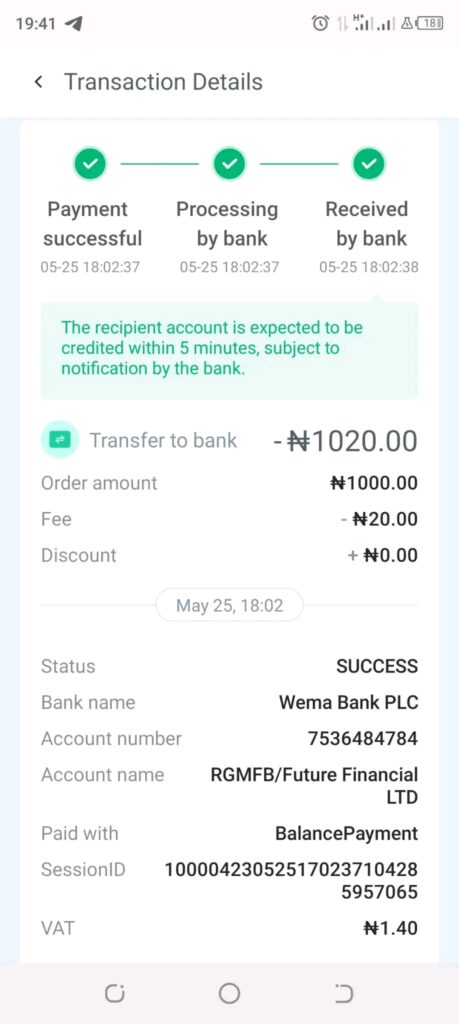Tap the Processing by bank green checkmark
The image size is (459, 1024).
pos(229,164)
